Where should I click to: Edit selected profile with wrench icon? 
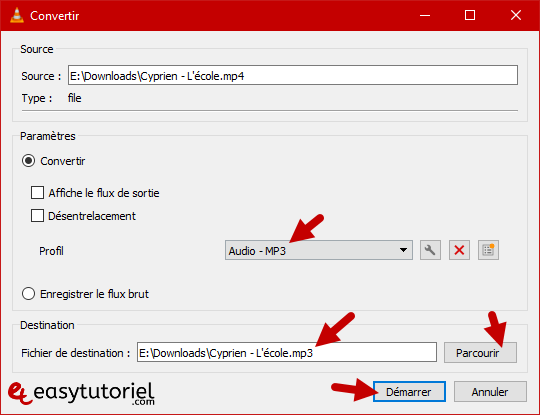[430, 250]
